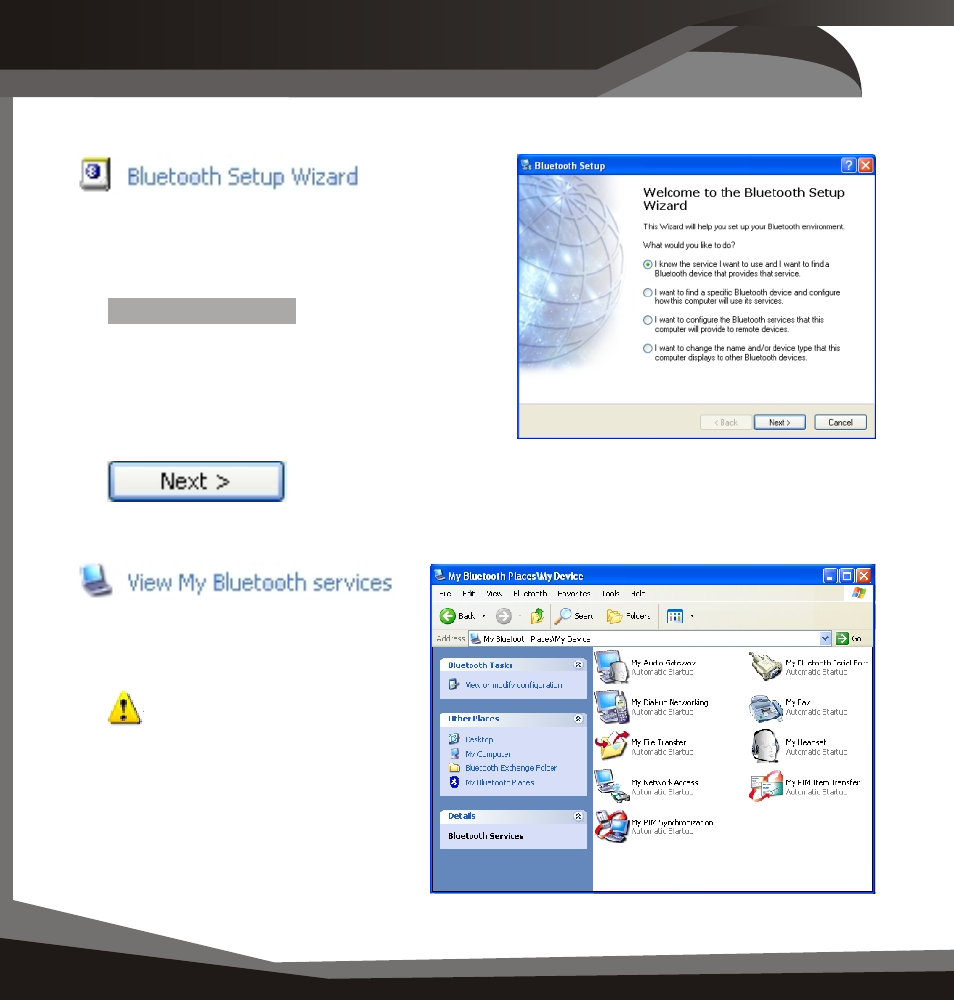Click the Bluetooth Setup Wizard heading text
The width and height of the screenshot is (954, 1000).
point(242,176)
